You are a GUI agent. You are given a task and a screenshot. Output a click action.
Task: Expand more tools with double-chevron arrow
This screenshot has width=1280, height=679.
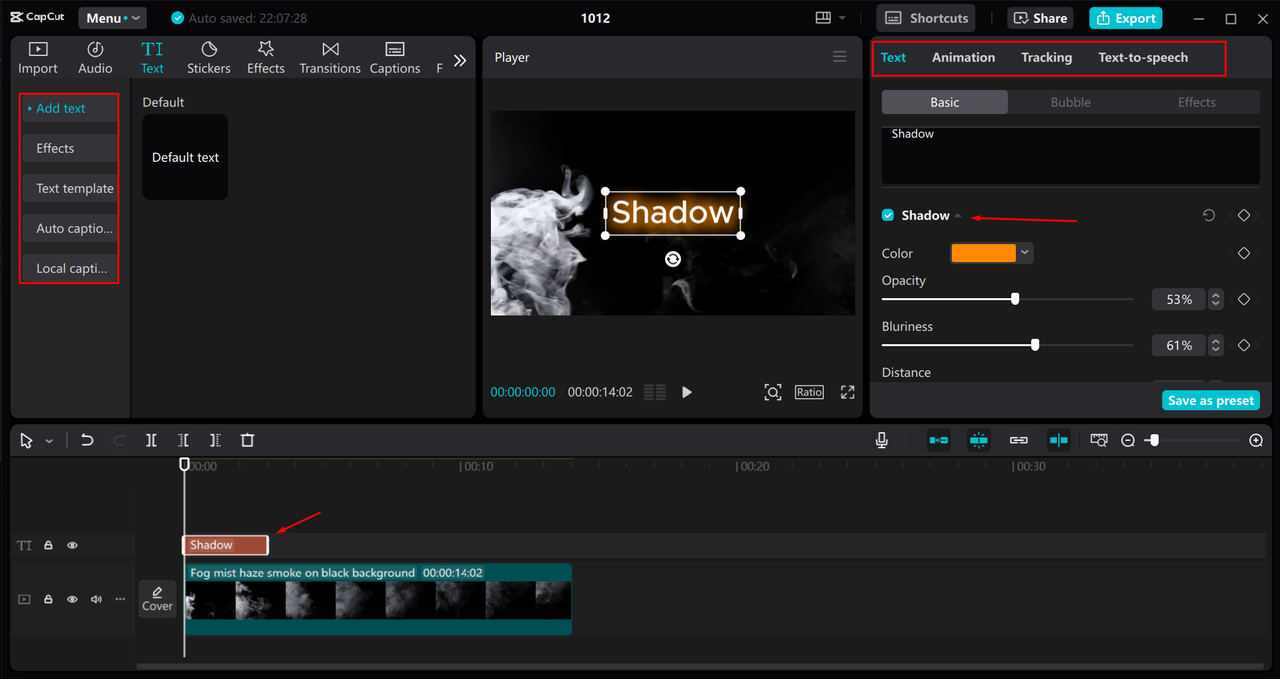(x=460, y=60)
